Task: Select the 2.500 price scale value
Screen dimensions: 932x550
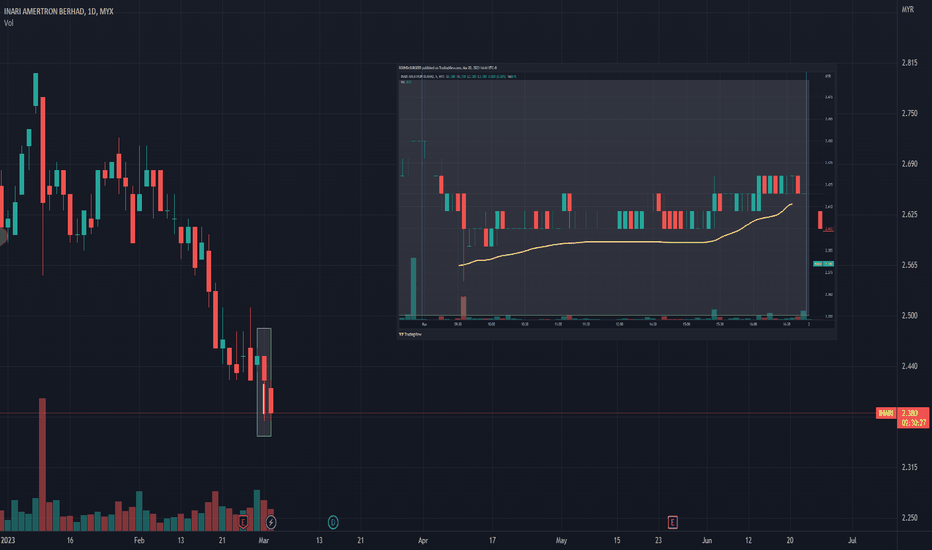Action: coord(909,315)
